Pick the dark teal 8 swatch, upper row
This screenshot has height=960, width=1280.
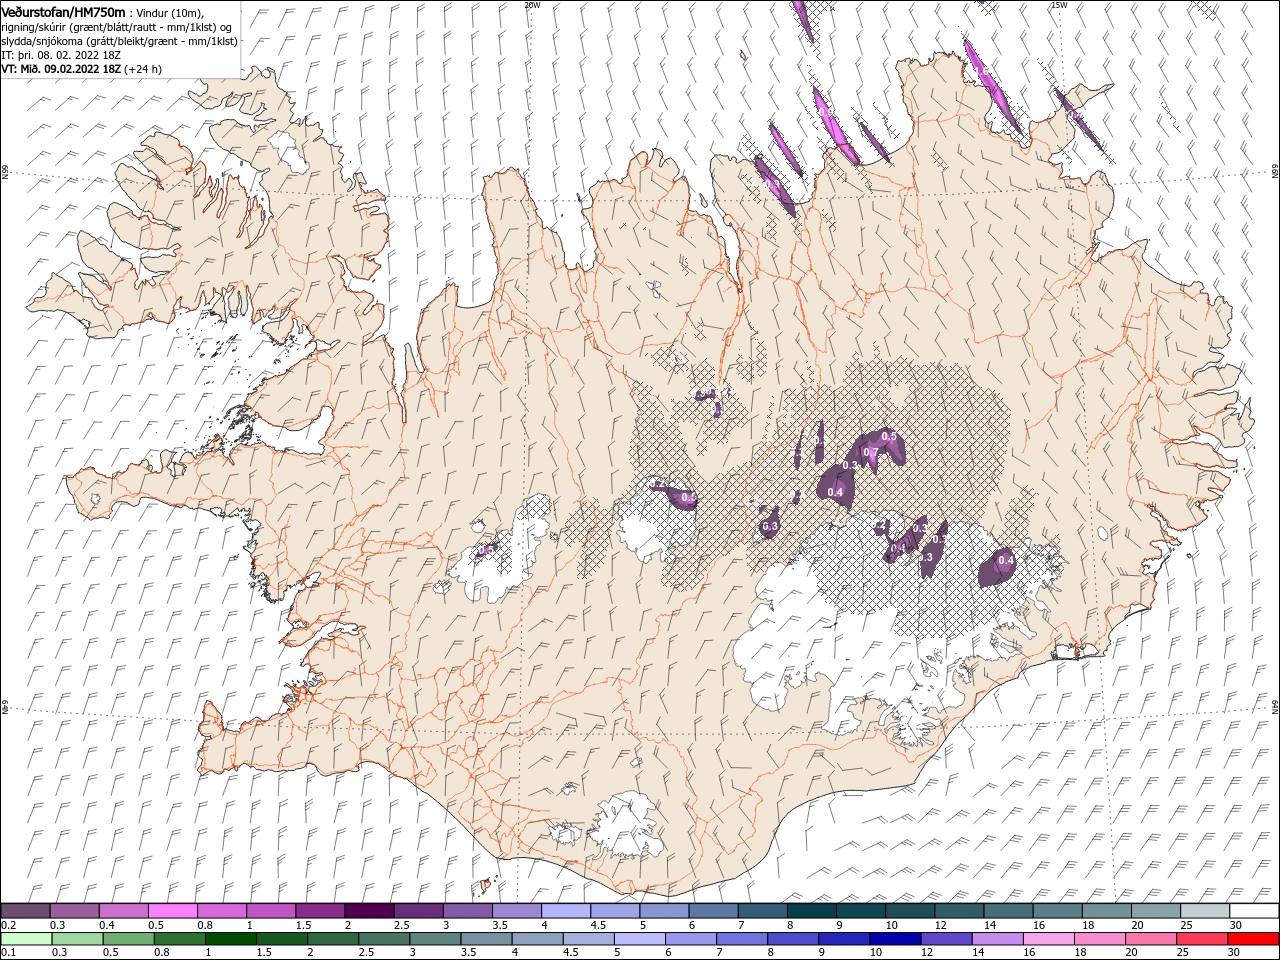(x=811, y=911)
